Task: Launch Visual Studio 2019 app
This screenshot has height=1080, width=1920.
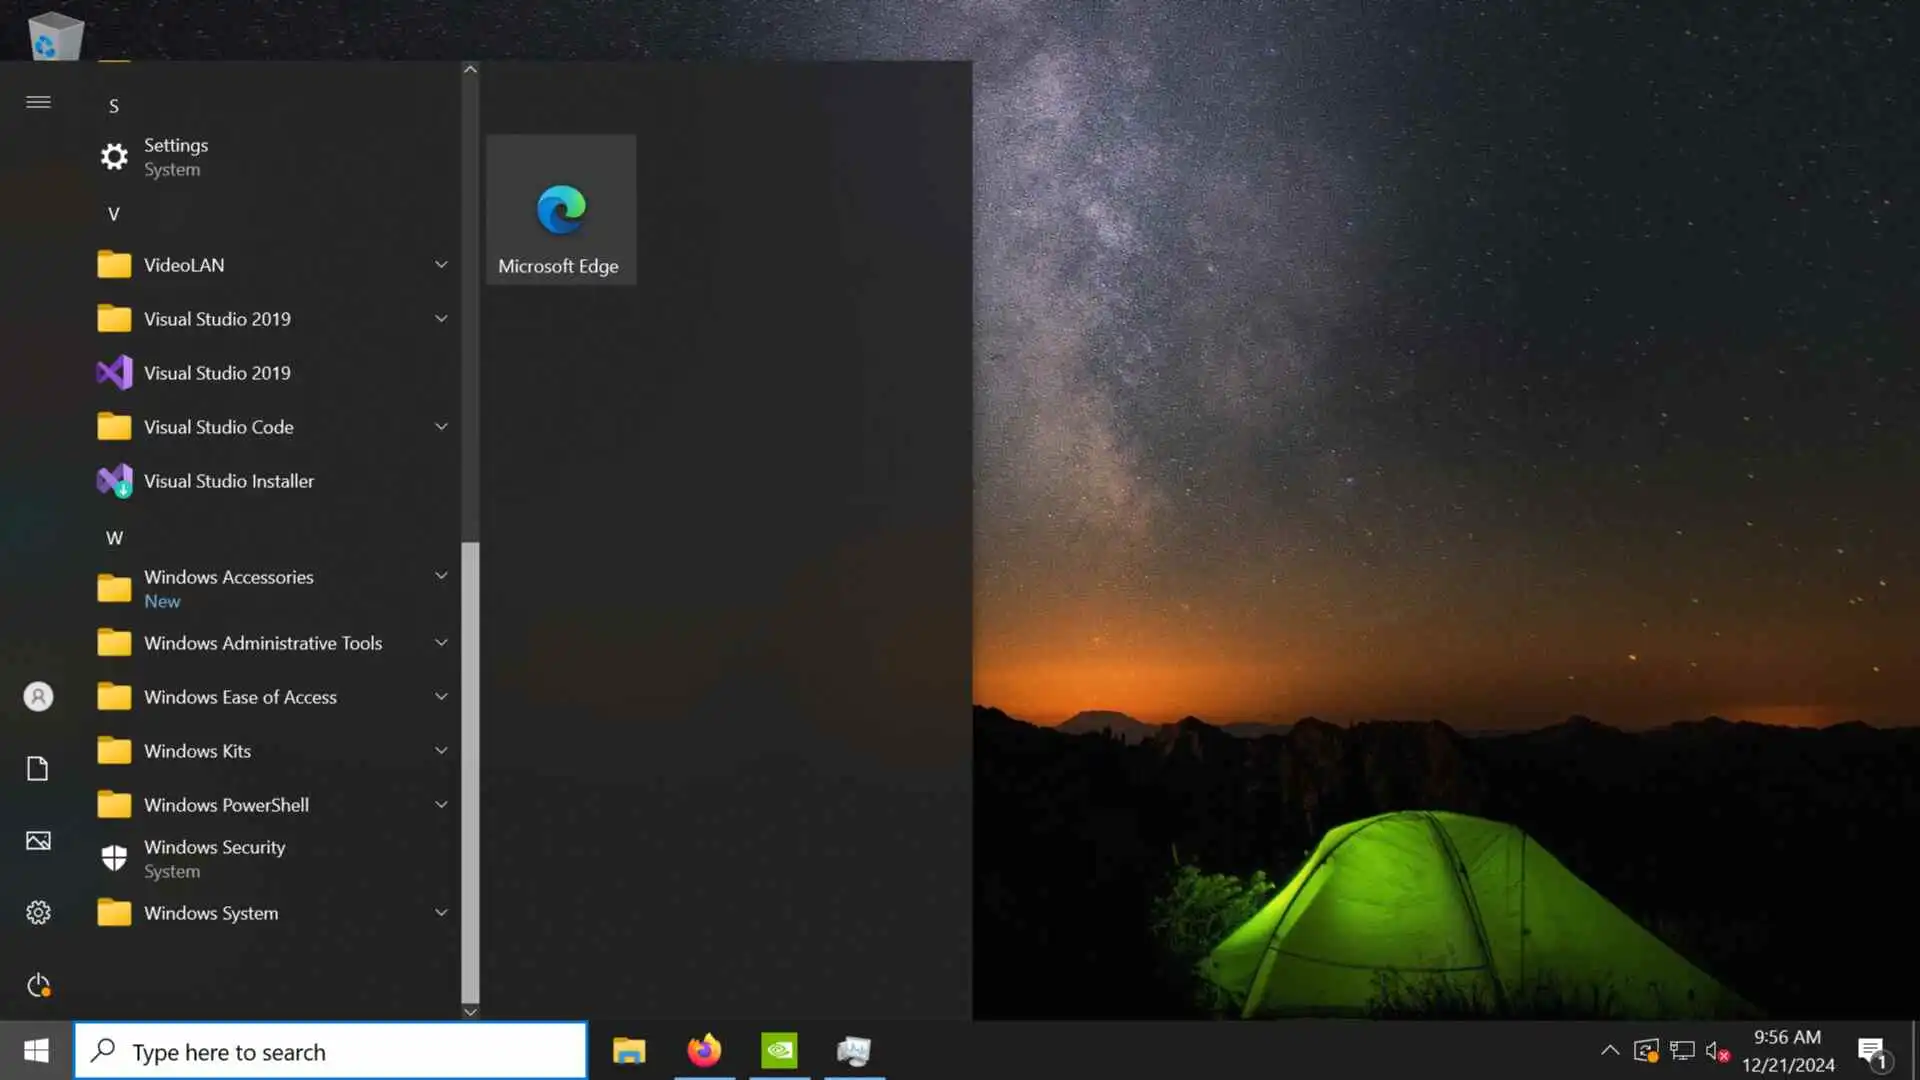Action: pos(217,373)
